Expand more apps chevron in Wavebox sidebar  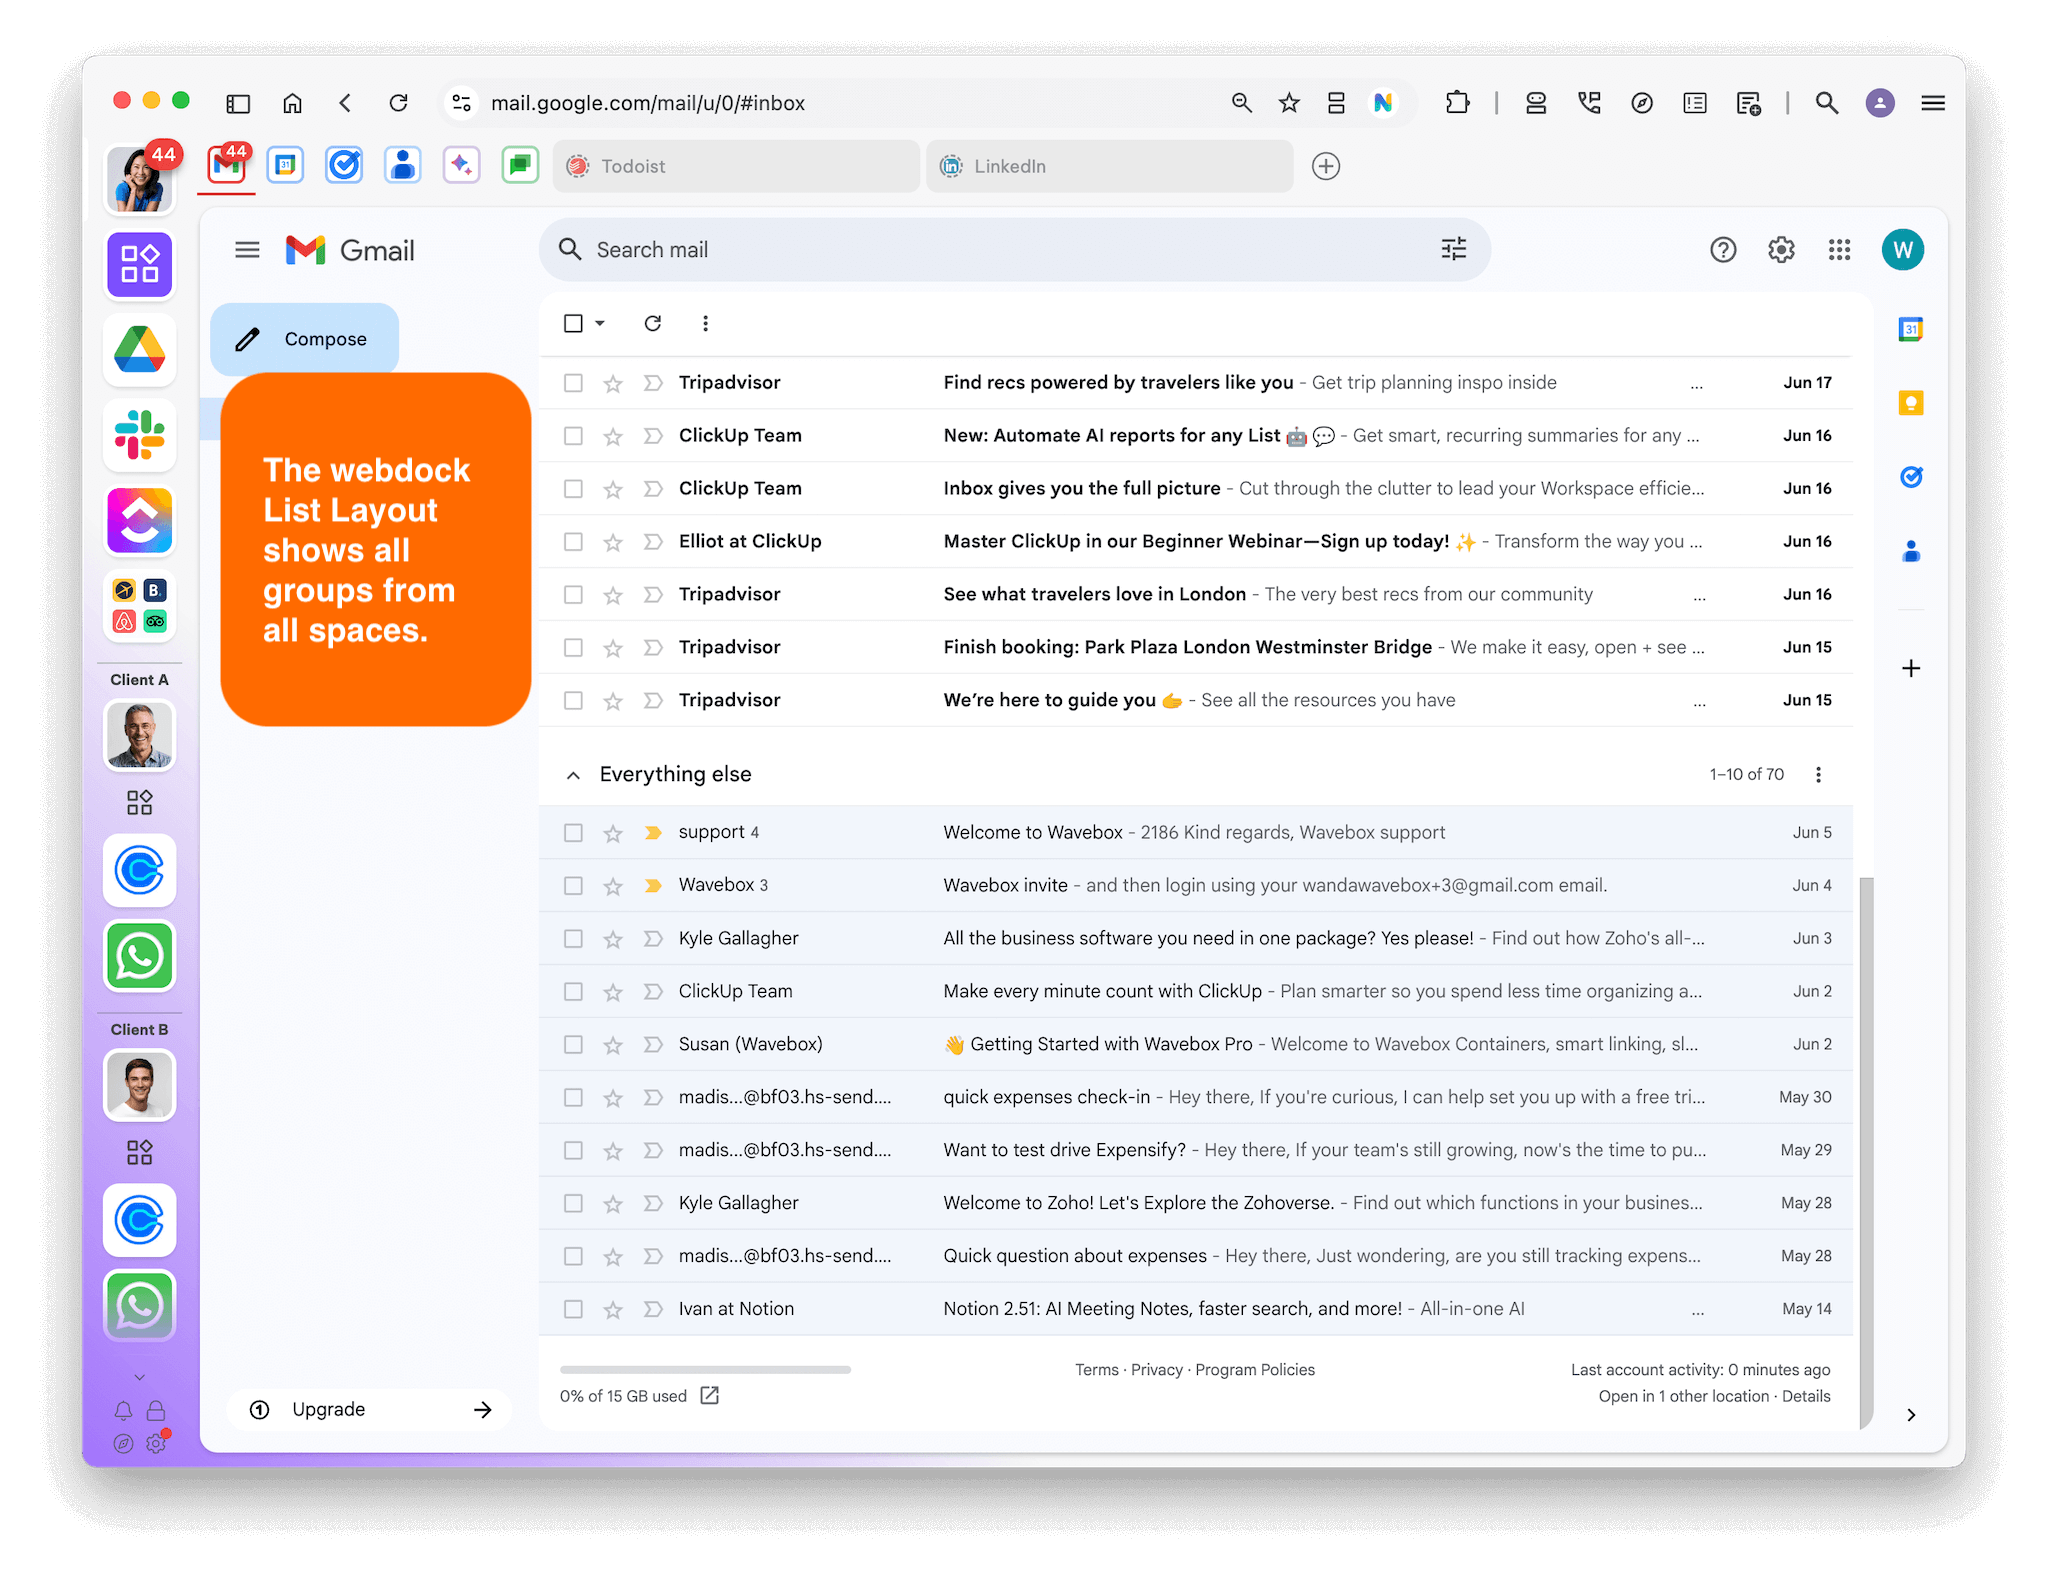[x=140, y=1377]
